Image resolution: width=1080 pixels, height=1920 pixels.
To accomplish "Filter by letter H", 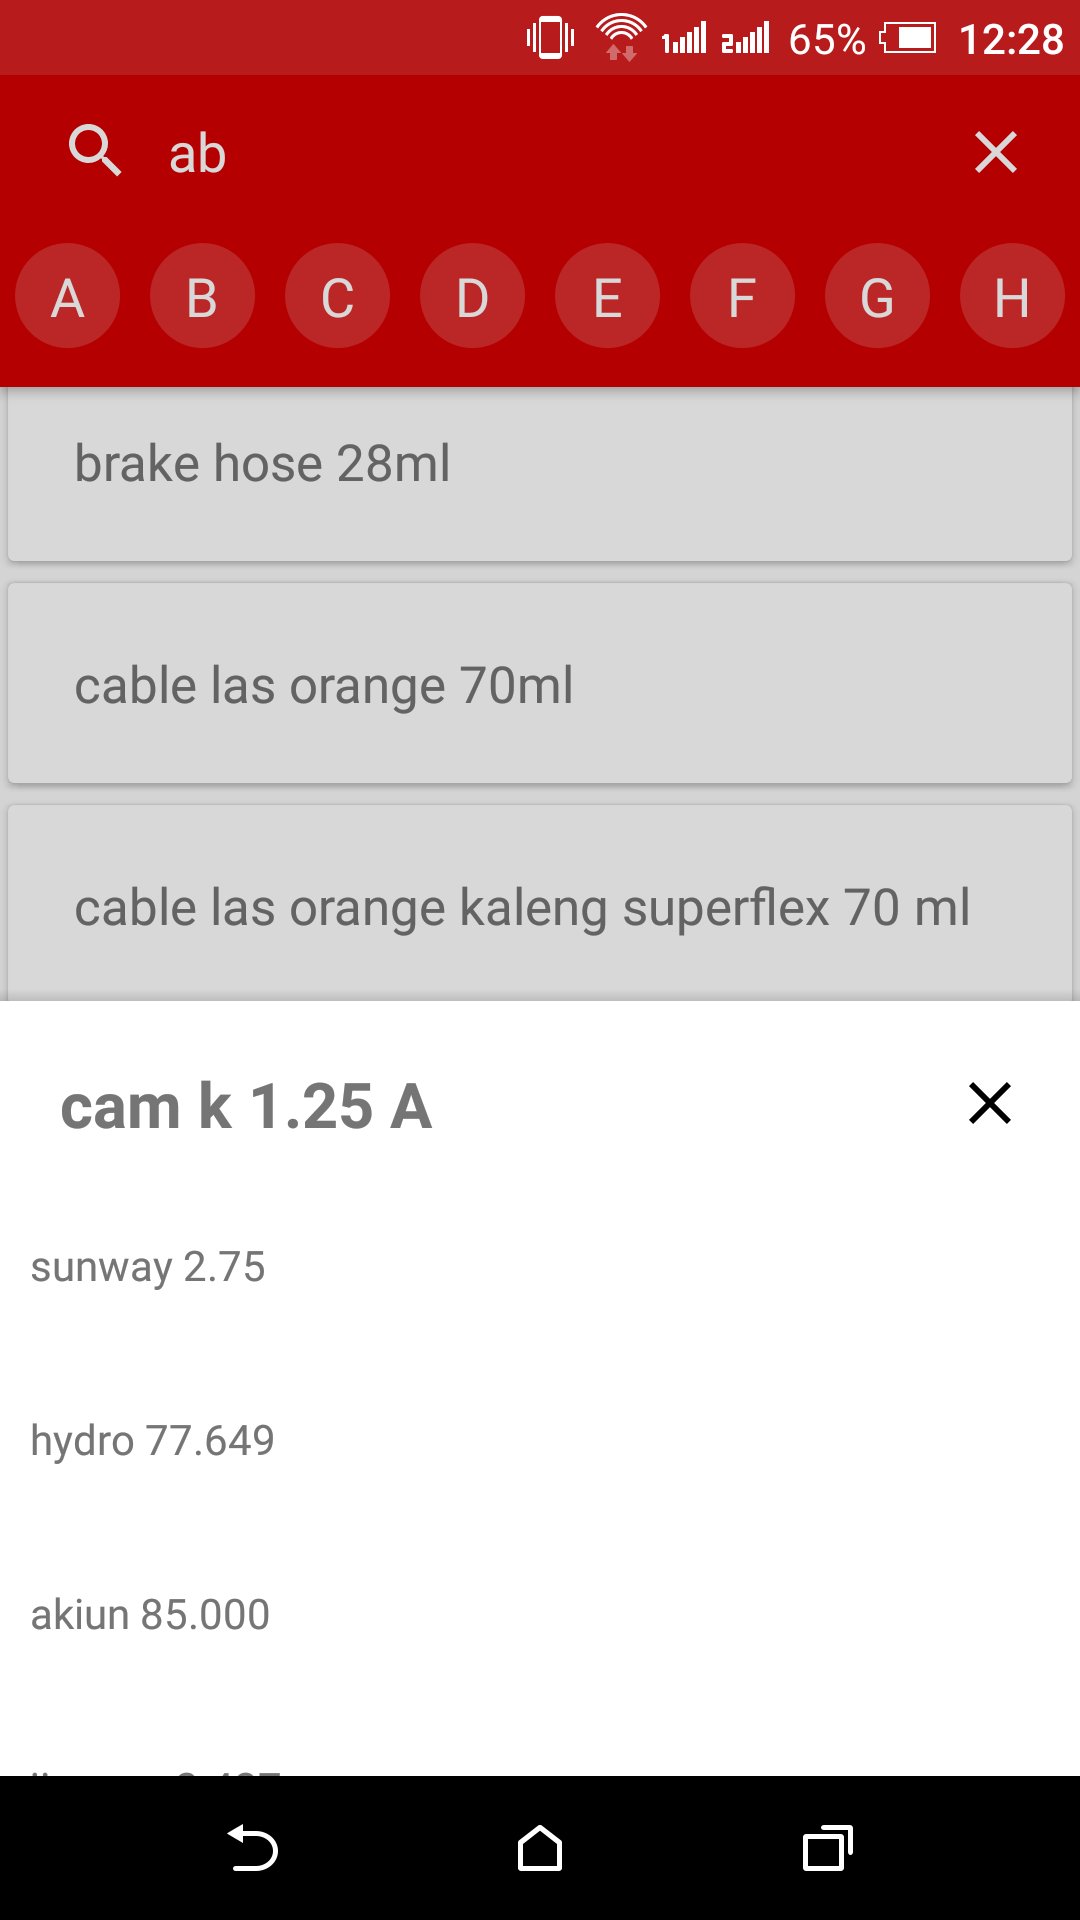I will pyautogui.click(x=1012, y=297).
